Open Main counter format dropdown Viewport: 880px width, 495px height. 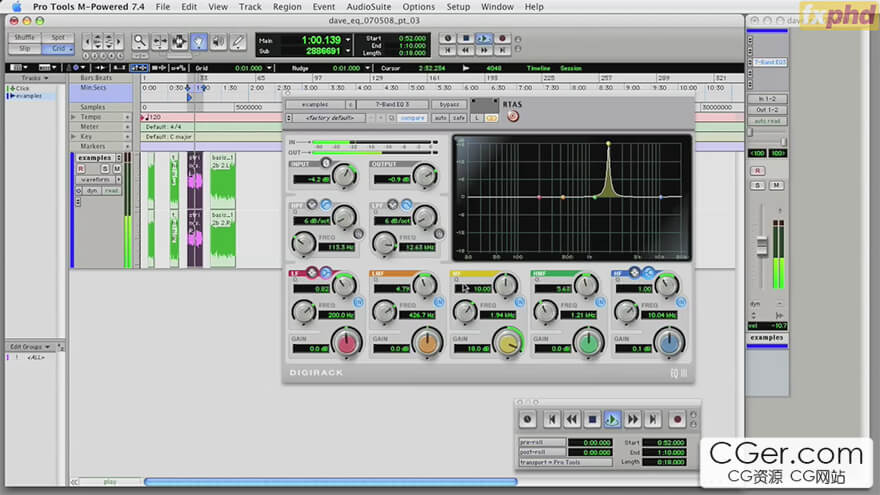click(348, 40)
